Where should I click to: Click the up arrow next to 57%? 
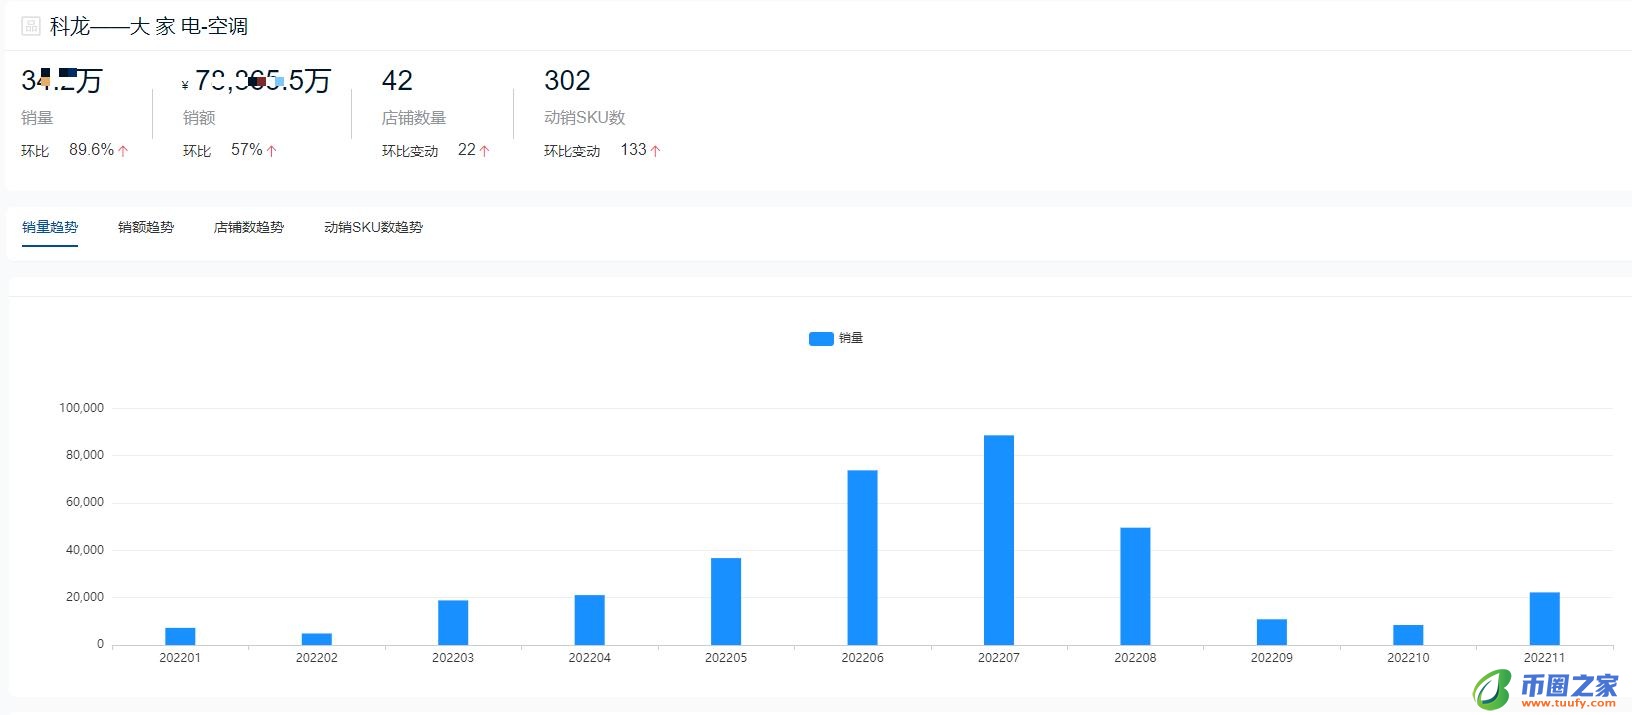(271, 151)
